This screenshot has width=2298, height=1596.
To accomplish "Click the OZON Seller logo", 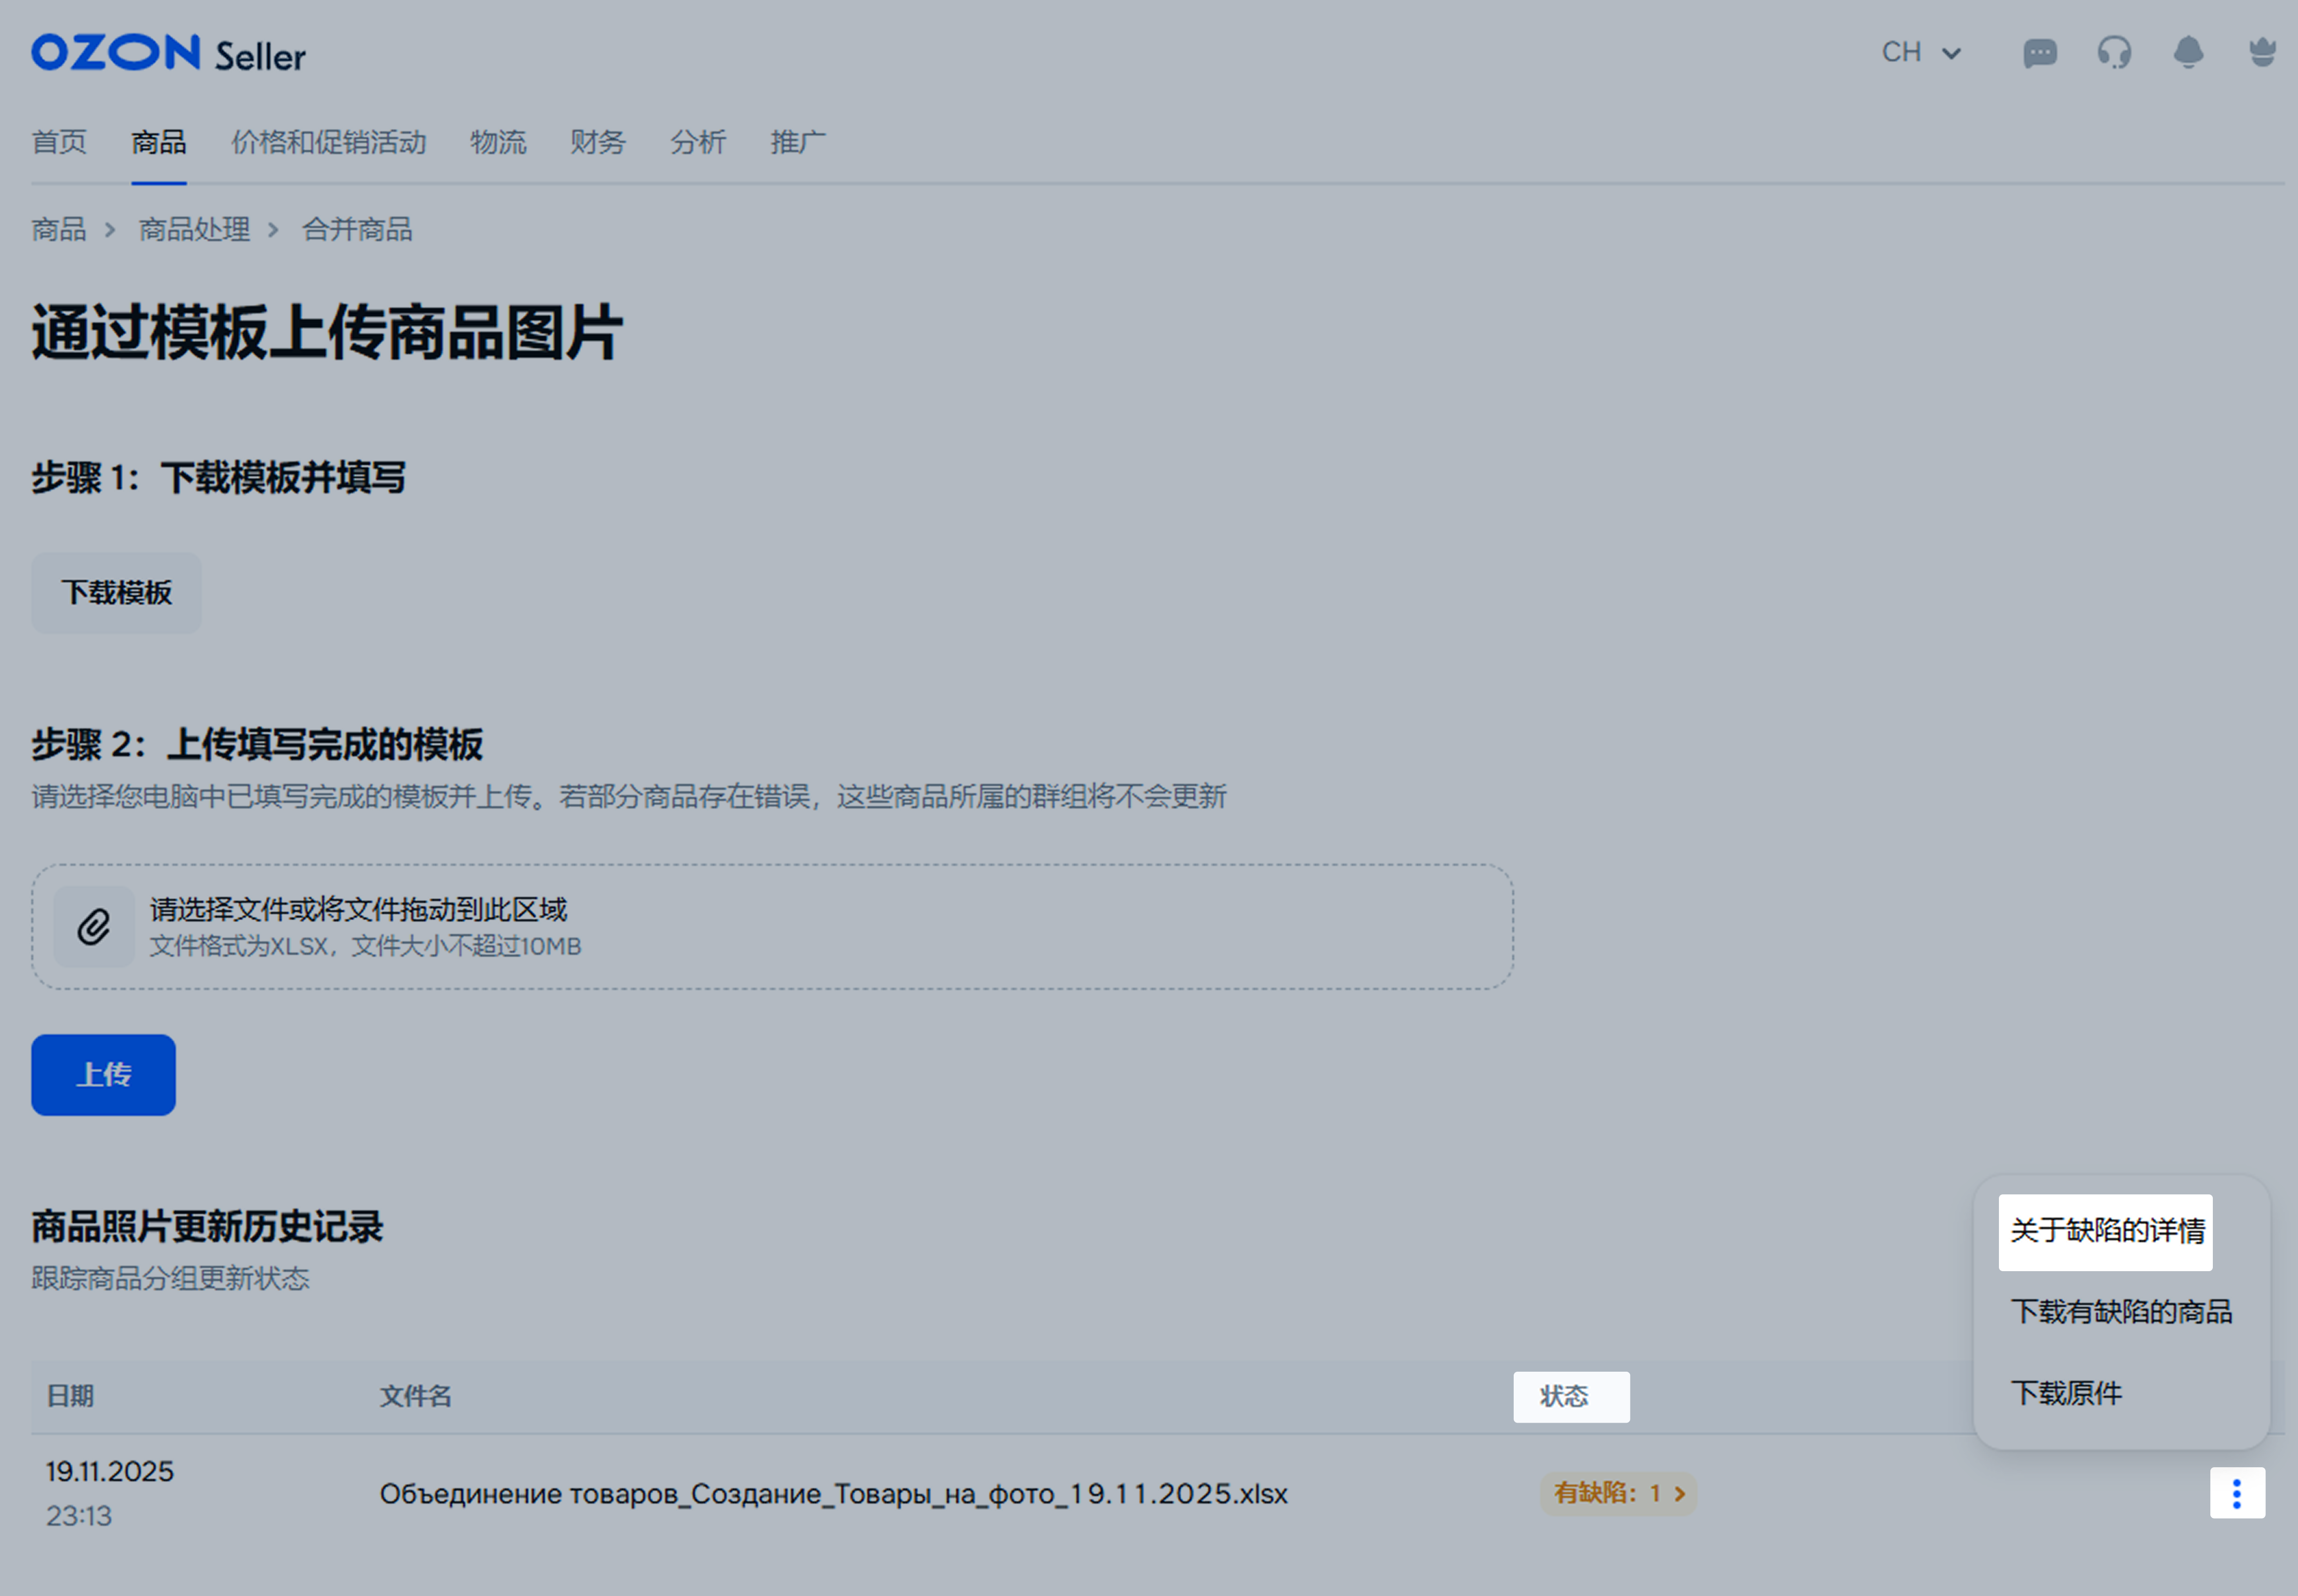I will click(168, 54).
